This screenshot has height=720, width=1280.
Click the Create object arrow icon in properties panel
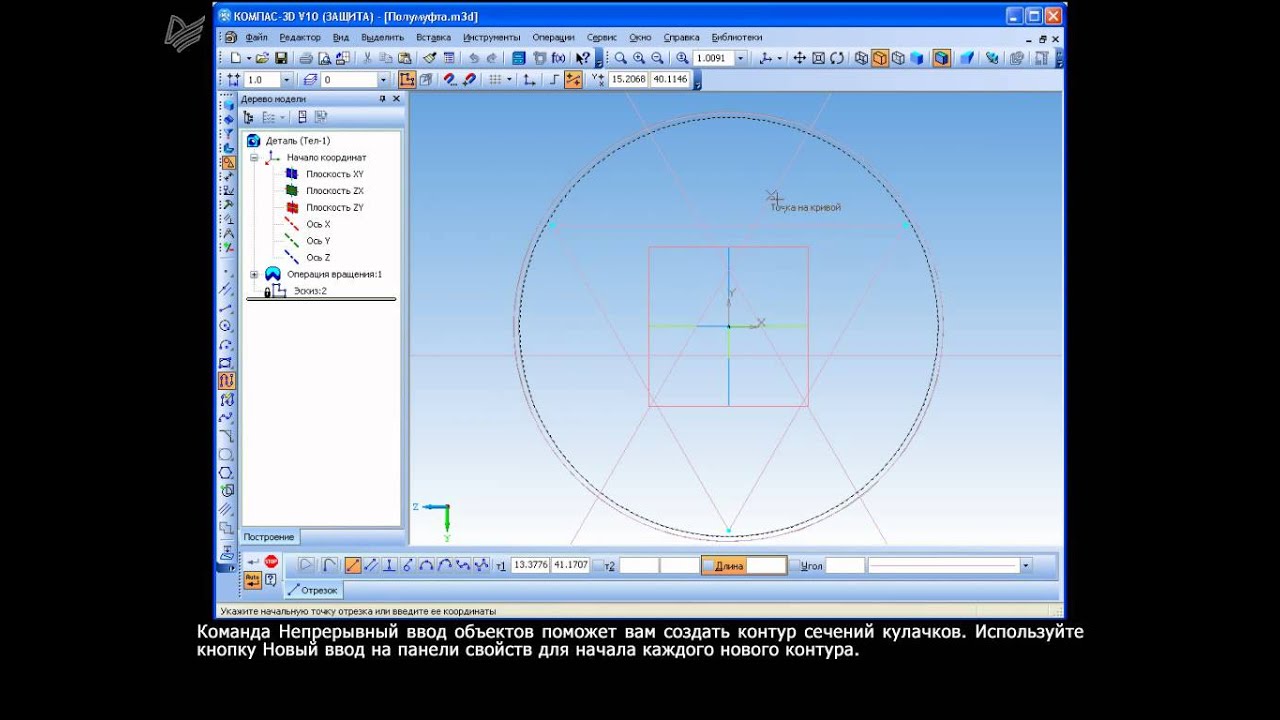pyautogui.click(x=253, y=562)
